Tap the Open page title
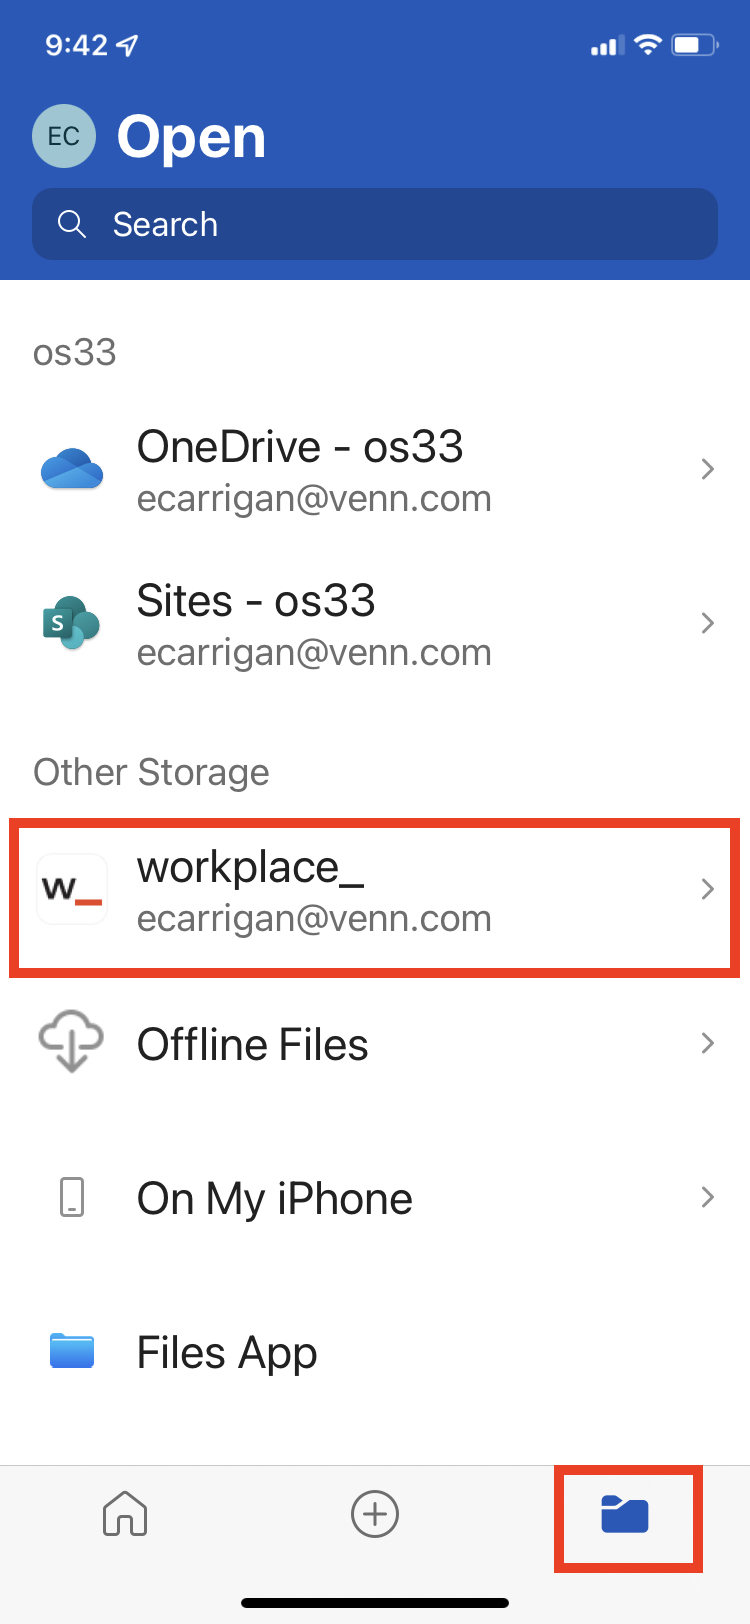Screen dimensions: 750x1624 click(192, 137)
